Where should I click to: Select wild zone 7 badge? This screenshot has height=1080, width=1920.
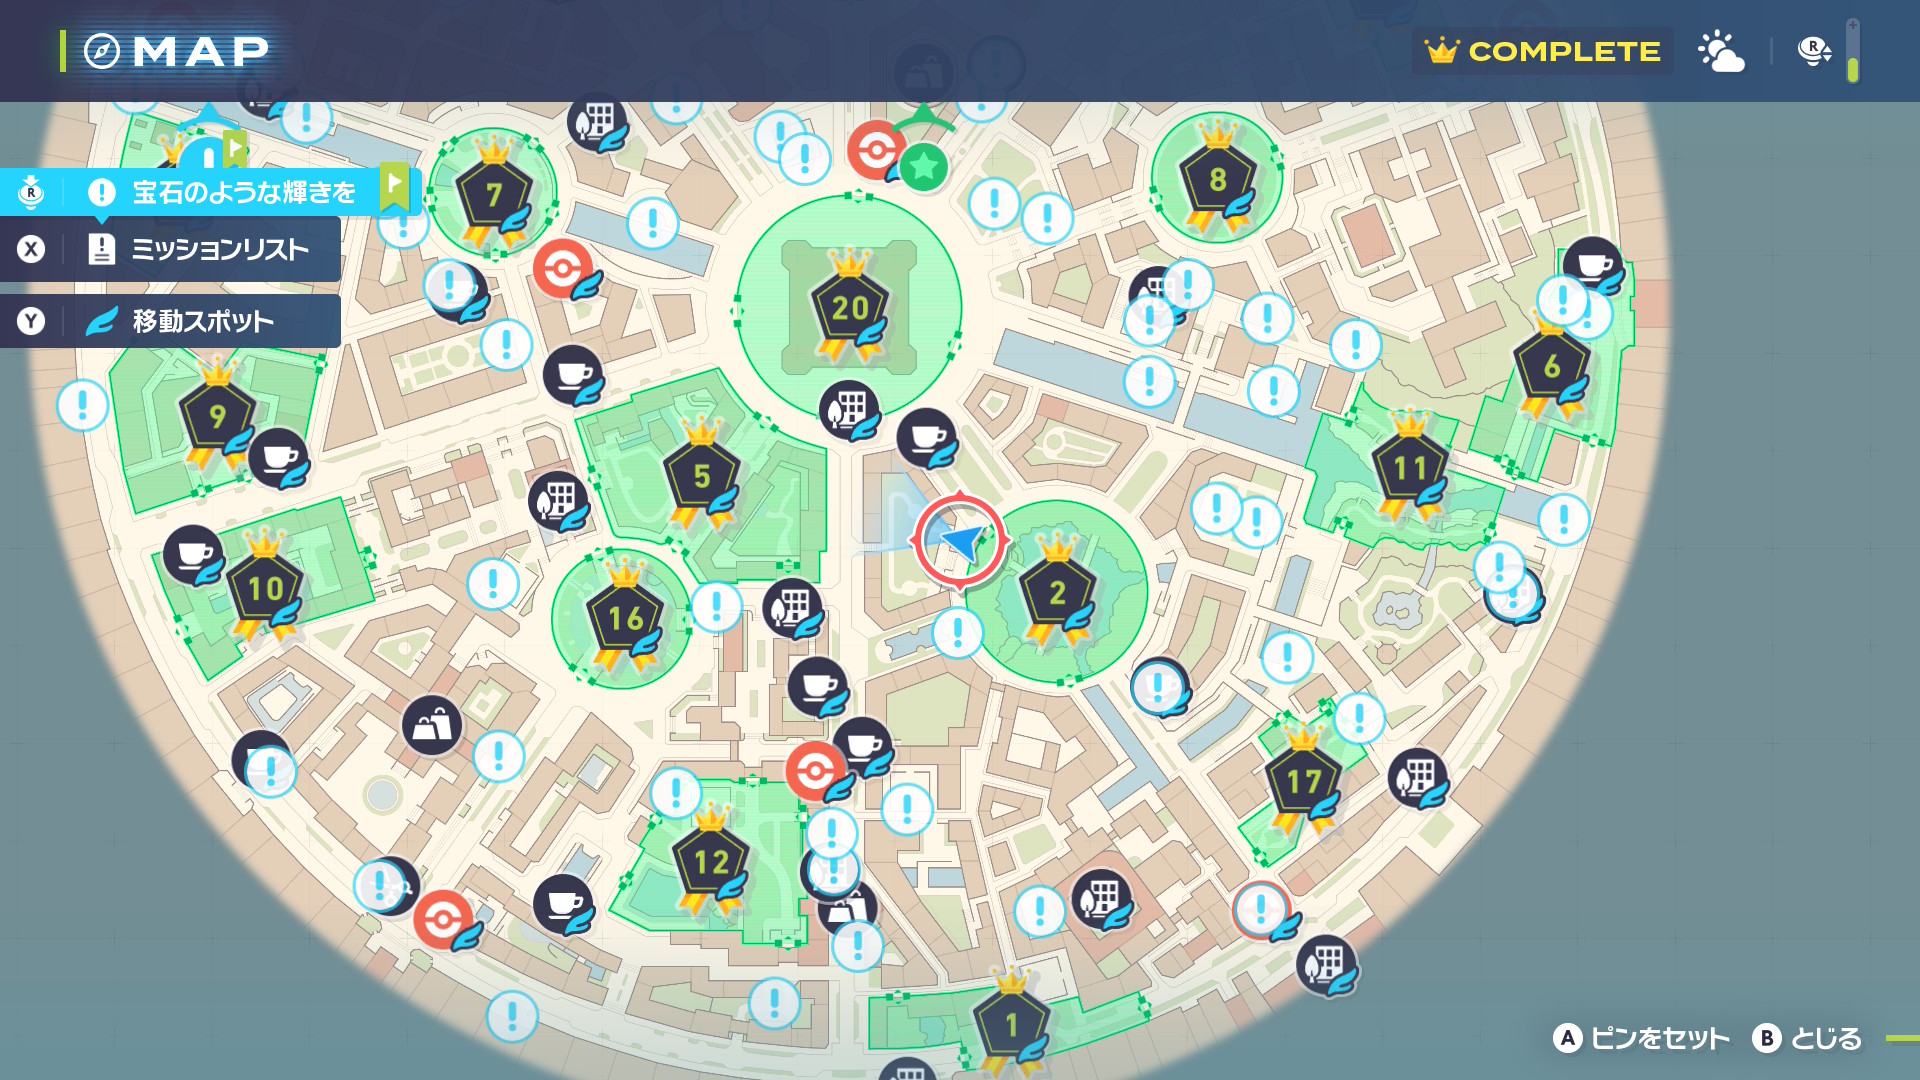point(493,194)
